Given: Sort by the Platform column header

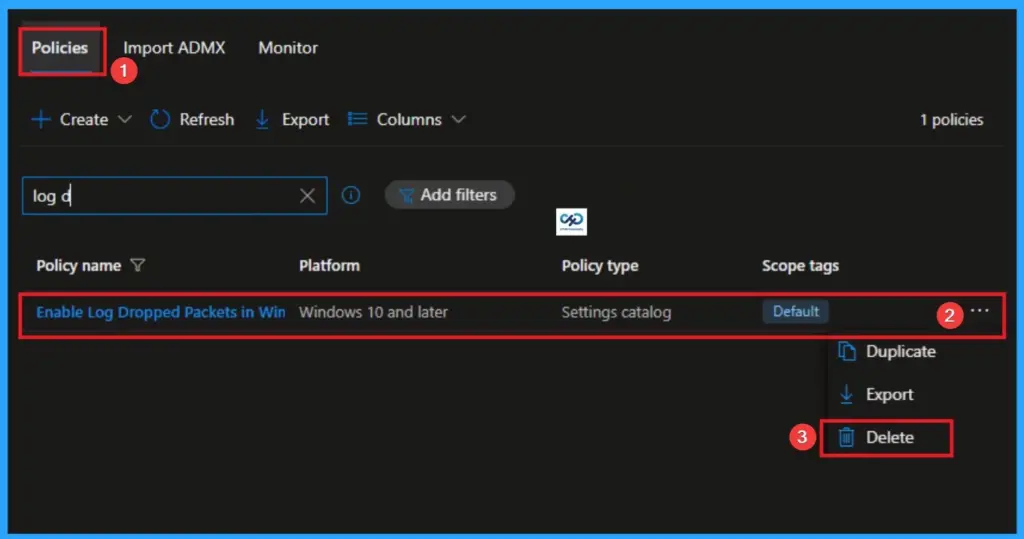Looking at the screenshot, I should [329, 265].
